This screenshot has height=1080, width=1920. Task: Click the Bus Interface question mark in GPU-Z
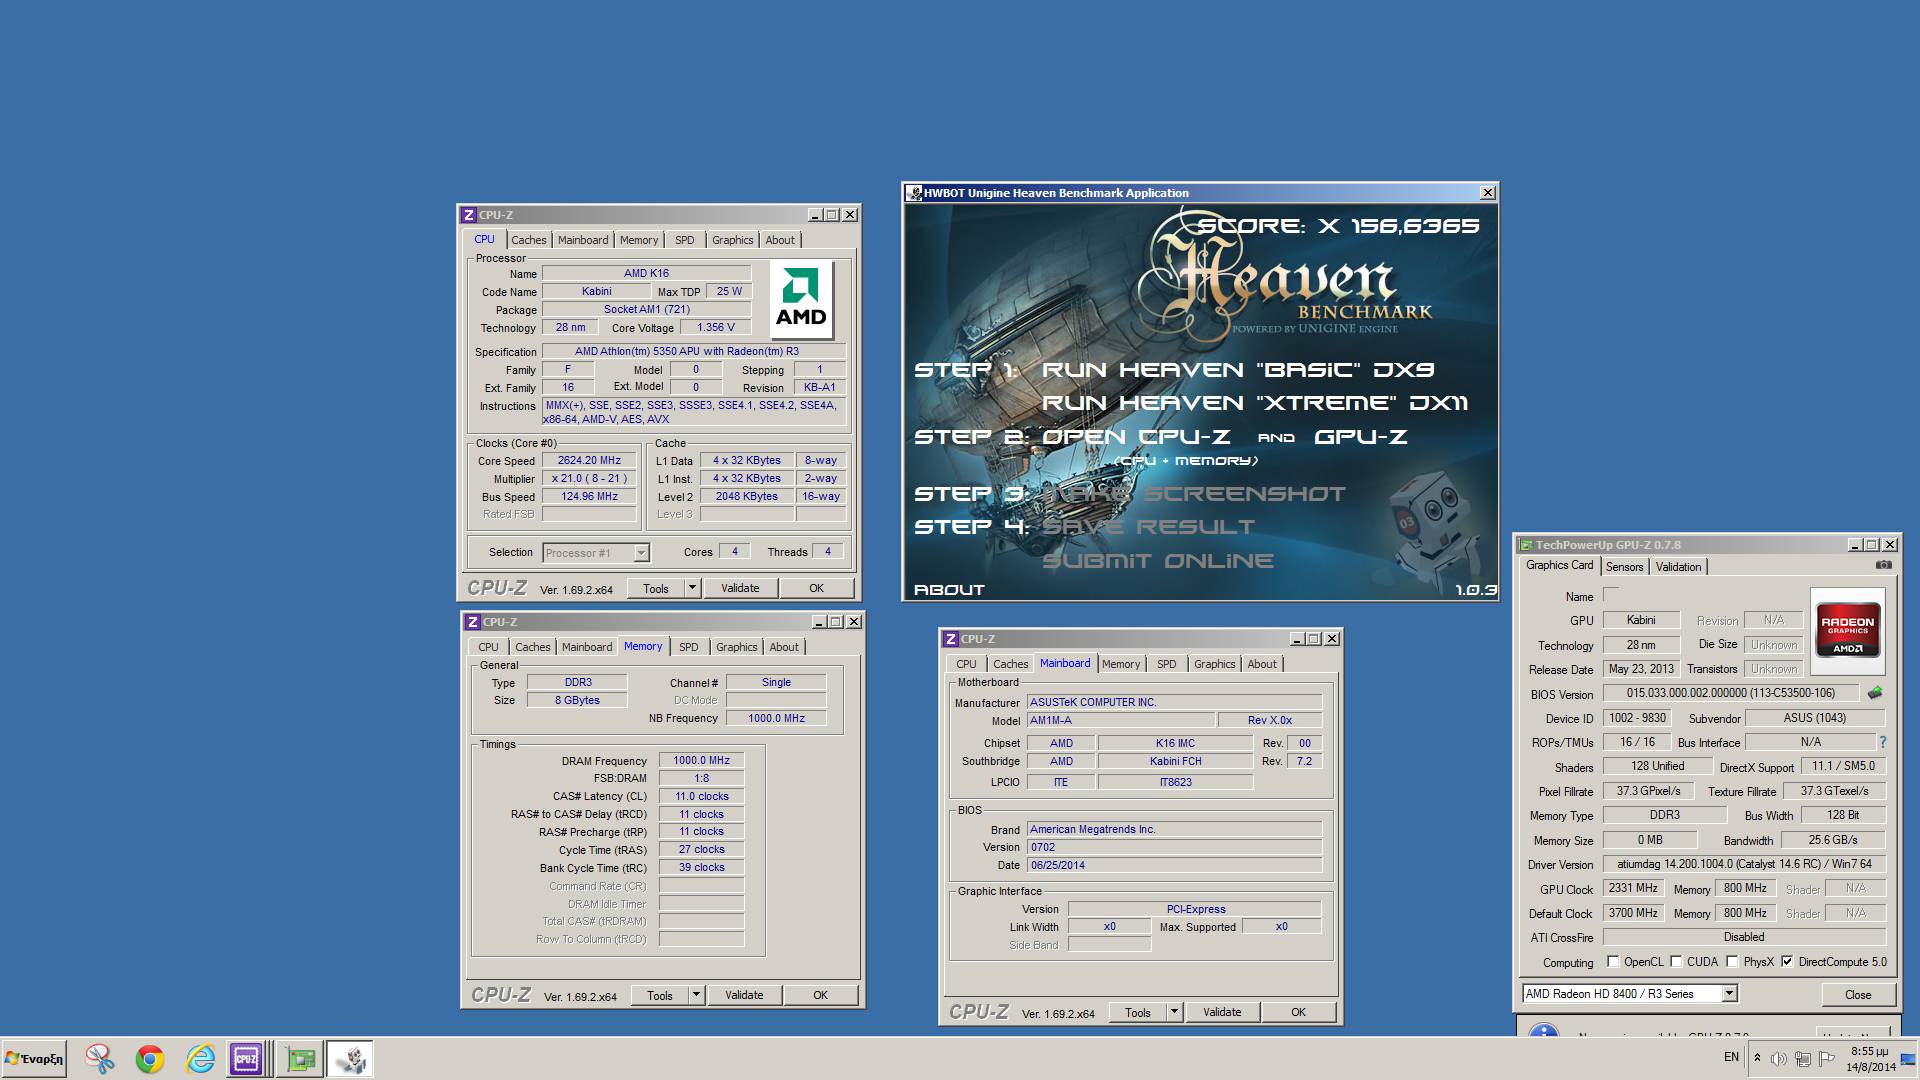pyautogui.click(x=1883, y=742)
